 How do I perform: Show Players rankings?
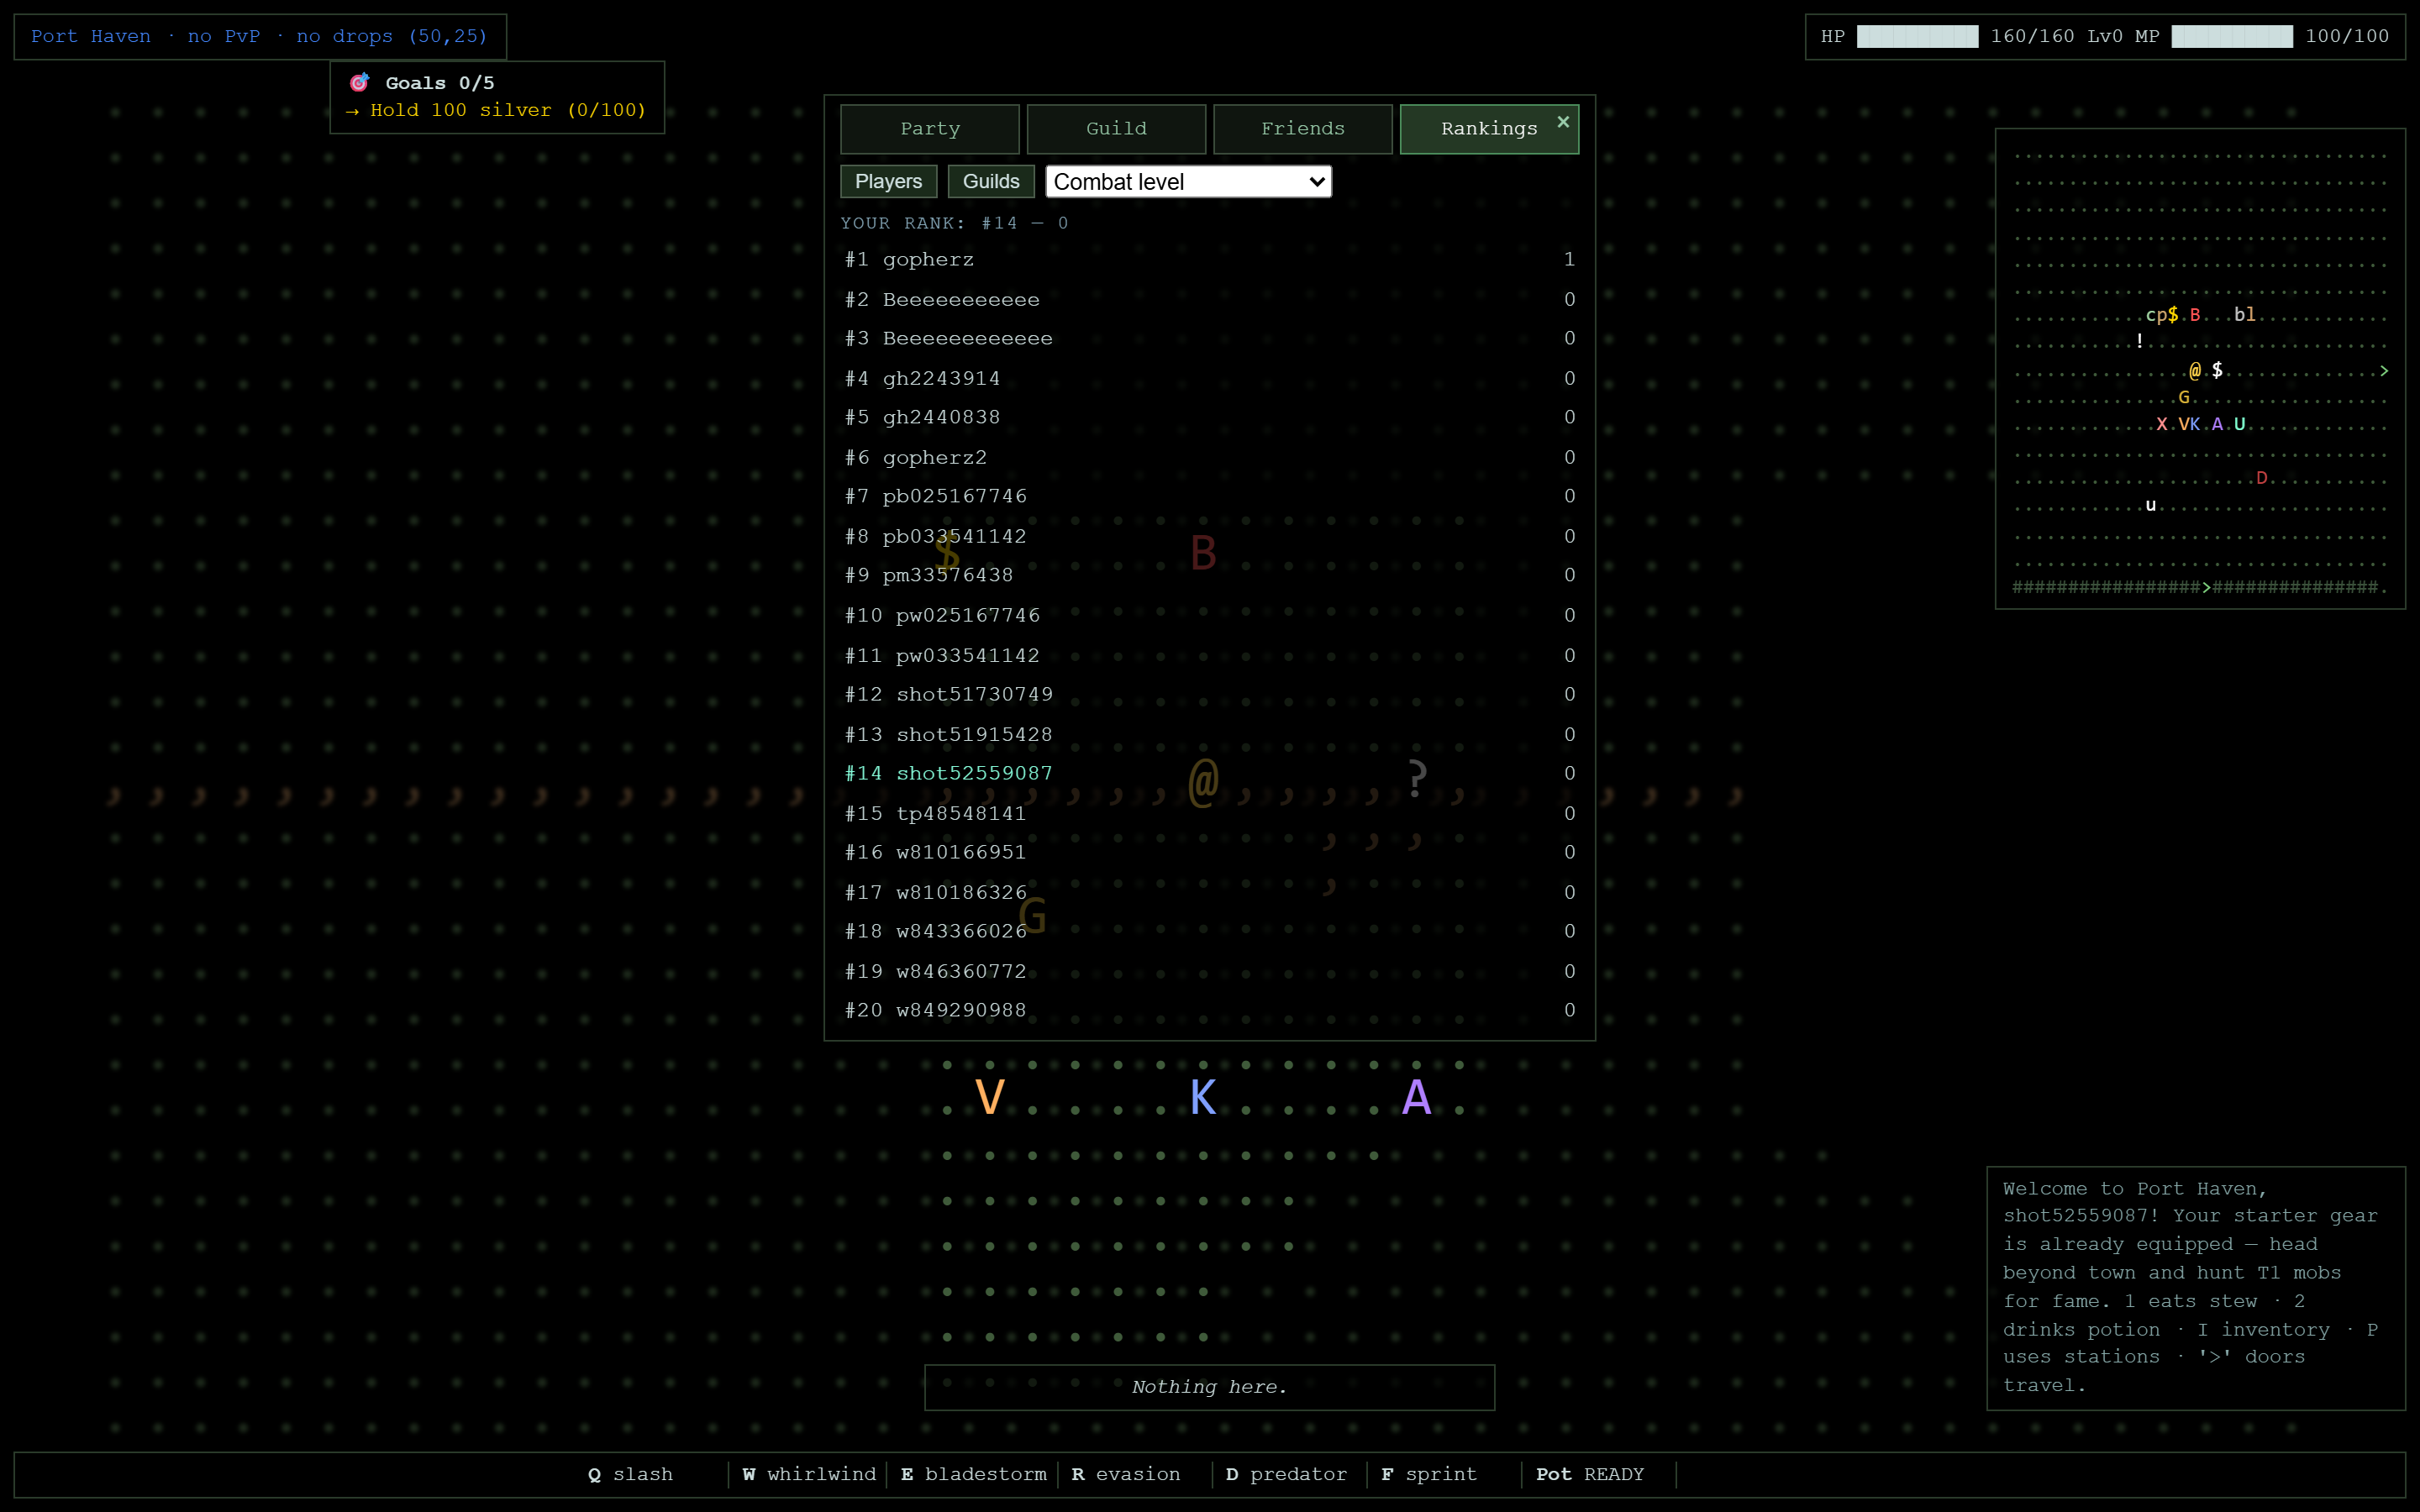click(x=888, y=181)
